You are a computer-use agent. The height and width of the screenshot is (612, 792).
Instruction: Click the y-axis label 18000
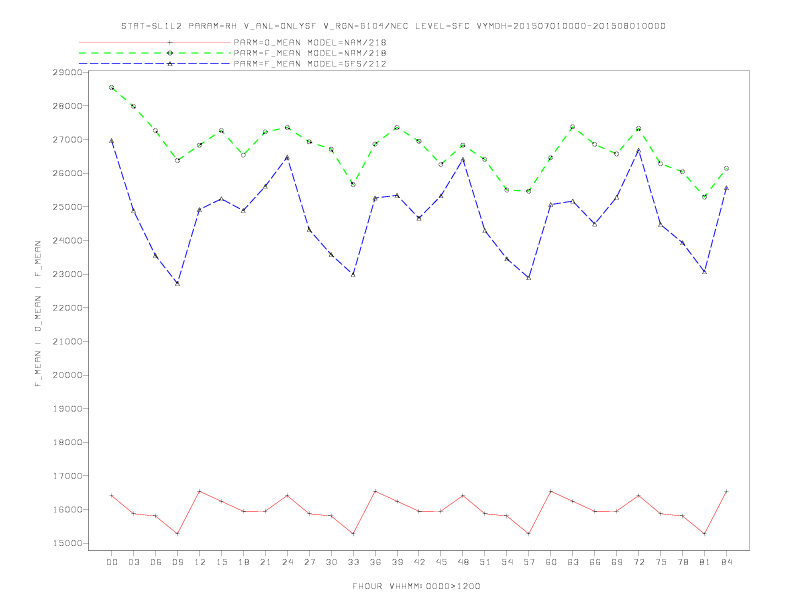(67, 442)
